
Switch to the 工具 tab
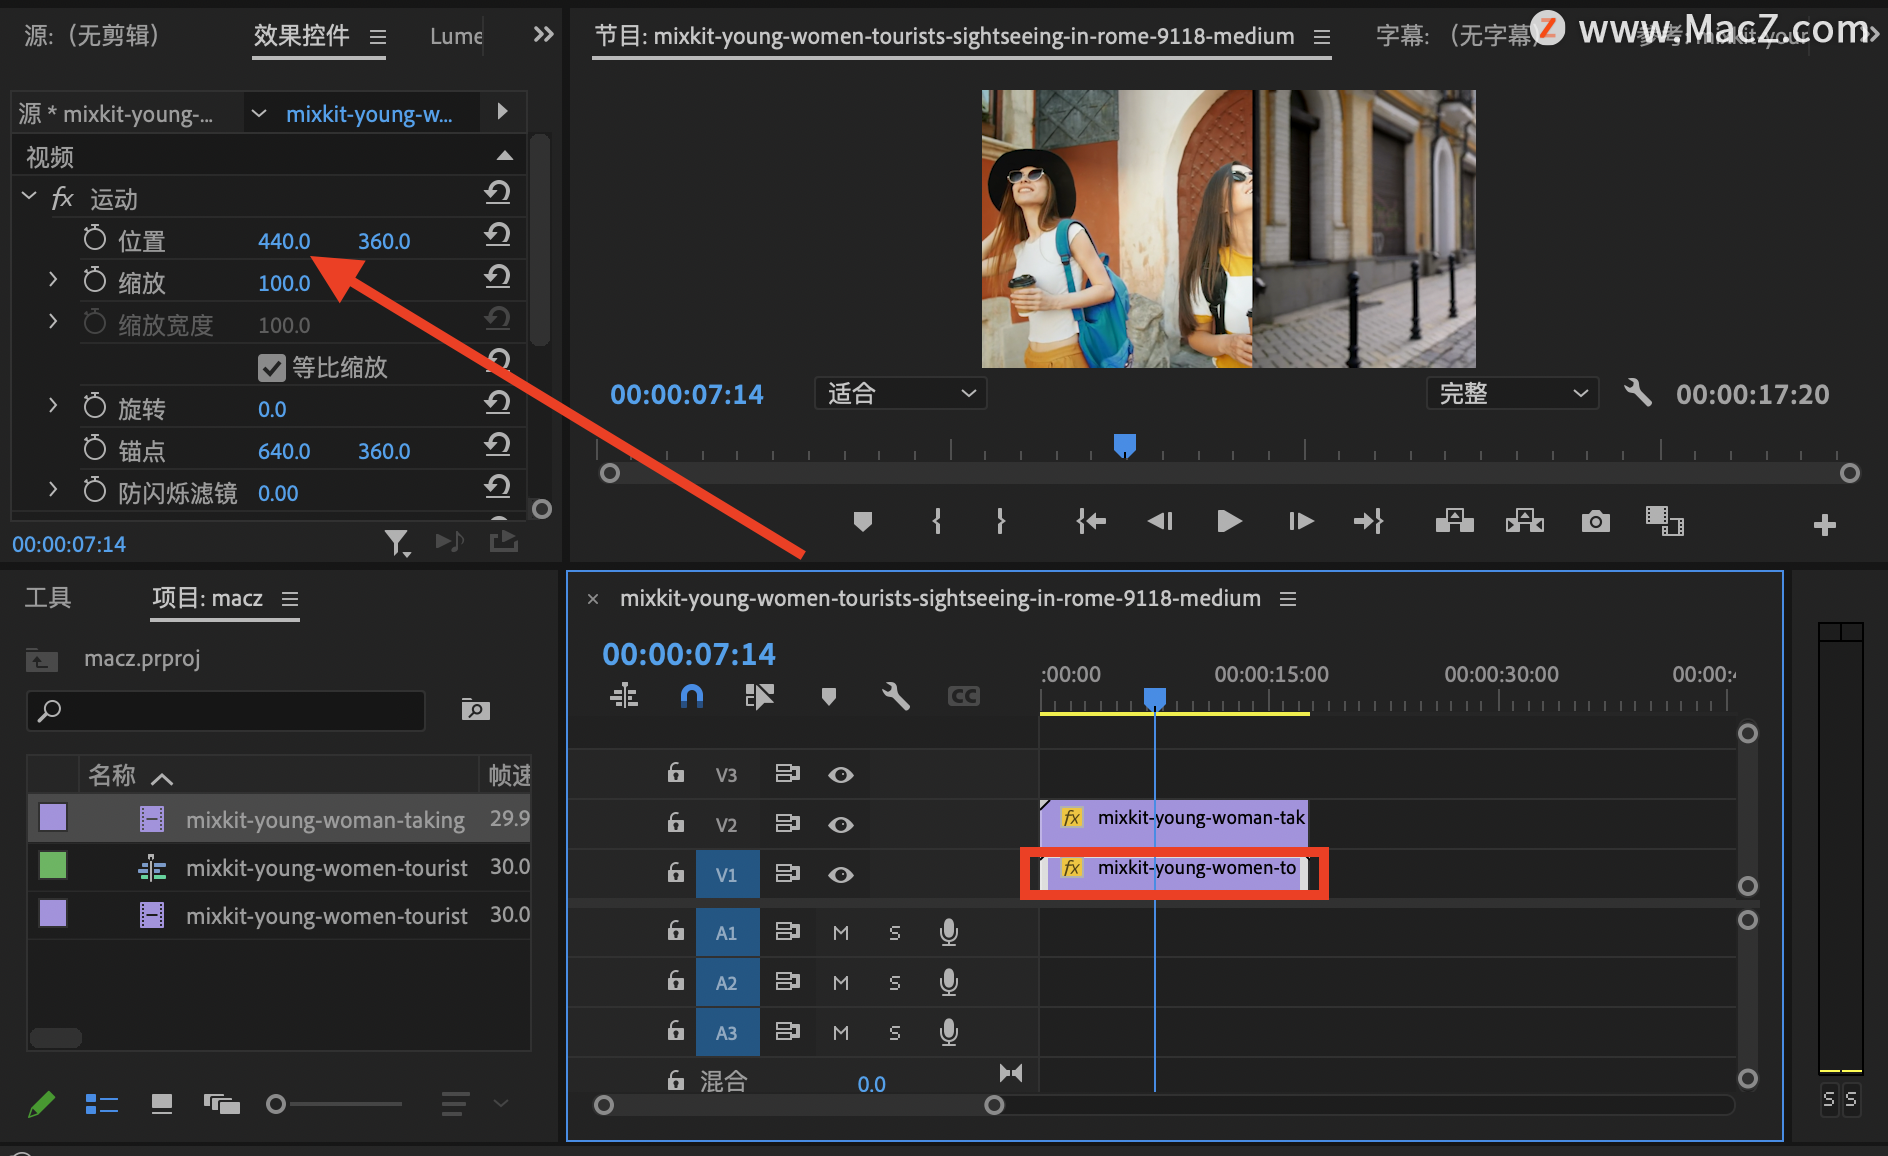click(48, 598)
